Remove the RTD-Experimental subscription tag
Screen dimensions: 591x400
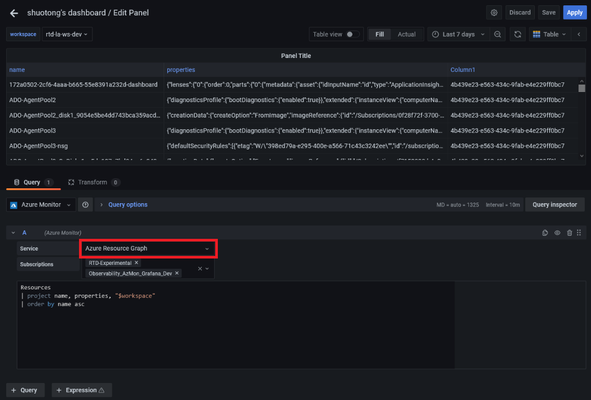tap(136, 263)
